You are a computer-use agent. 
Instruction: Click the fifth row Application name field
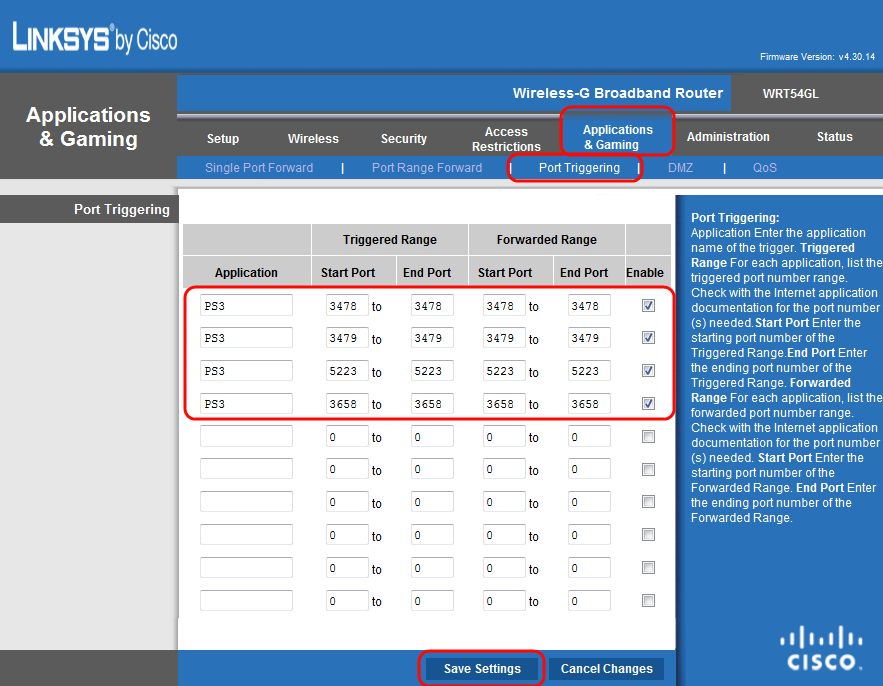pos(246,436)
